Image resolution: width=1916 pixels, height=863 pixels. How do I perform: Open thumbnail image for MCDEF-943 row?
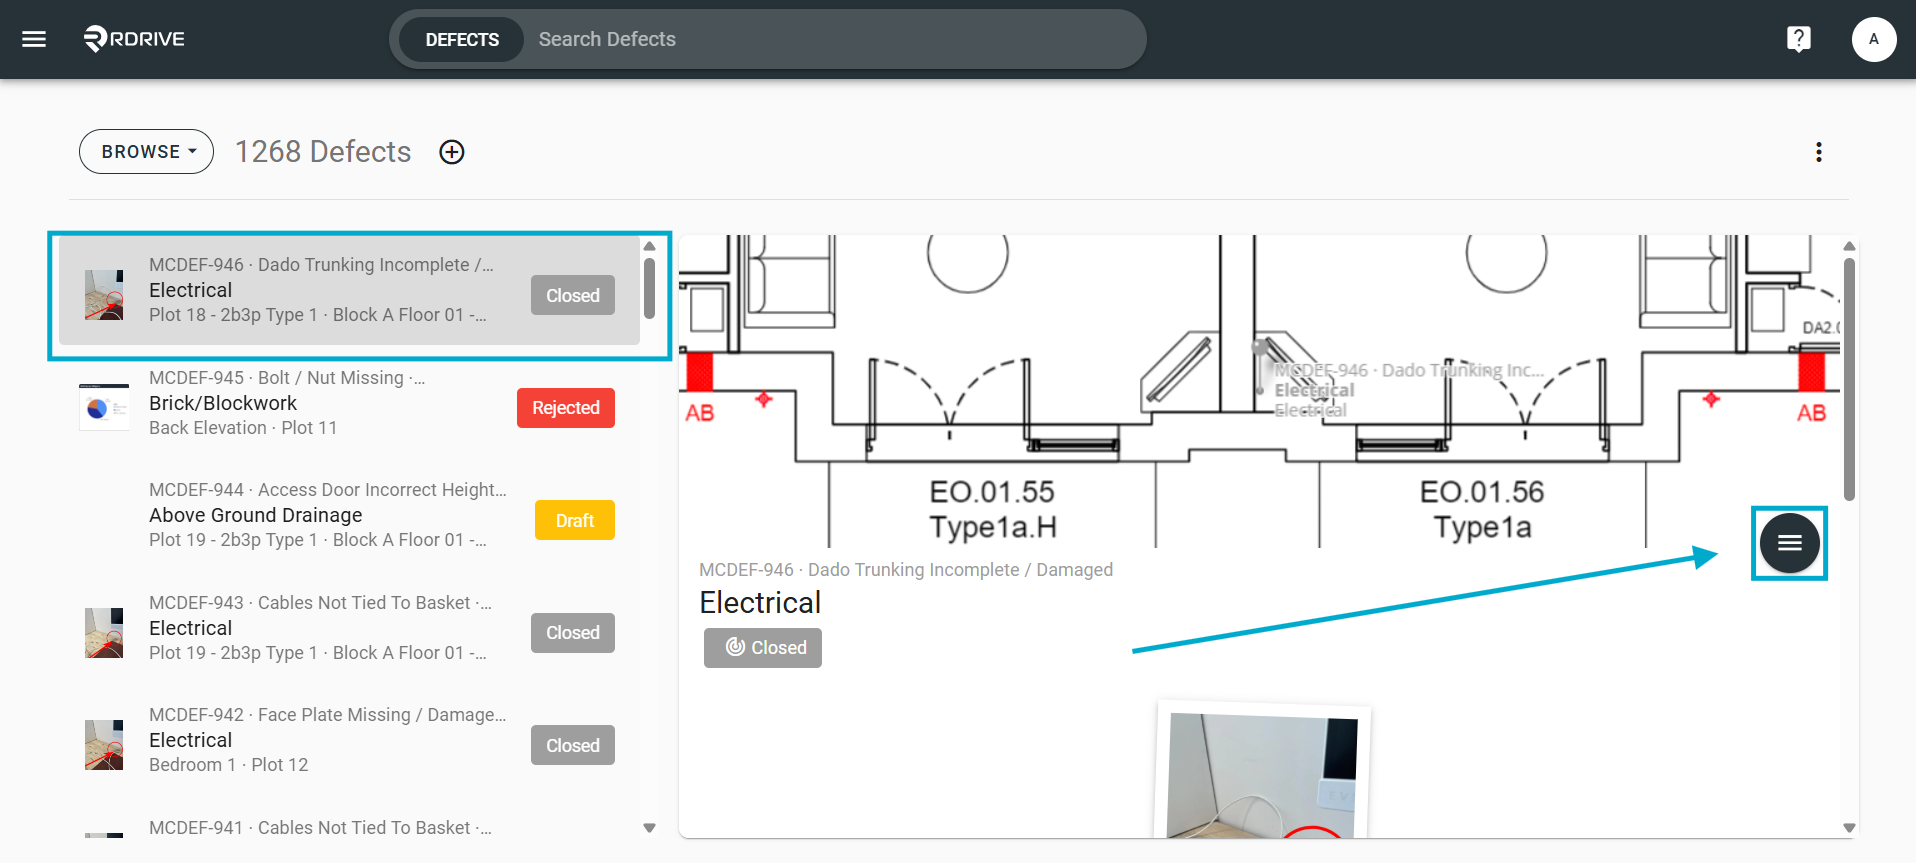pos(104,633)
